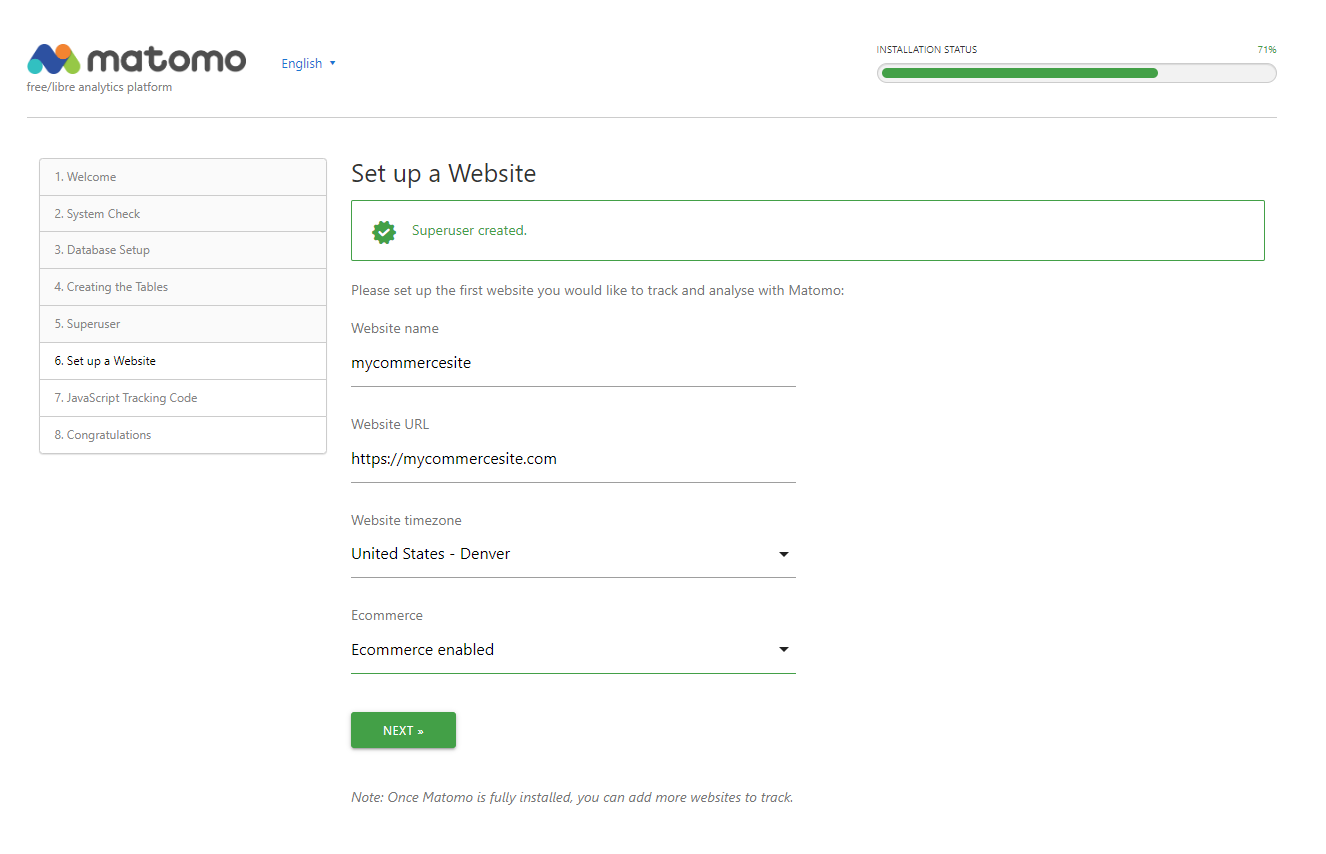Select step 6. Set up a Website
1326x854 pixels.
pyautogui.click(x=183, y=361)
